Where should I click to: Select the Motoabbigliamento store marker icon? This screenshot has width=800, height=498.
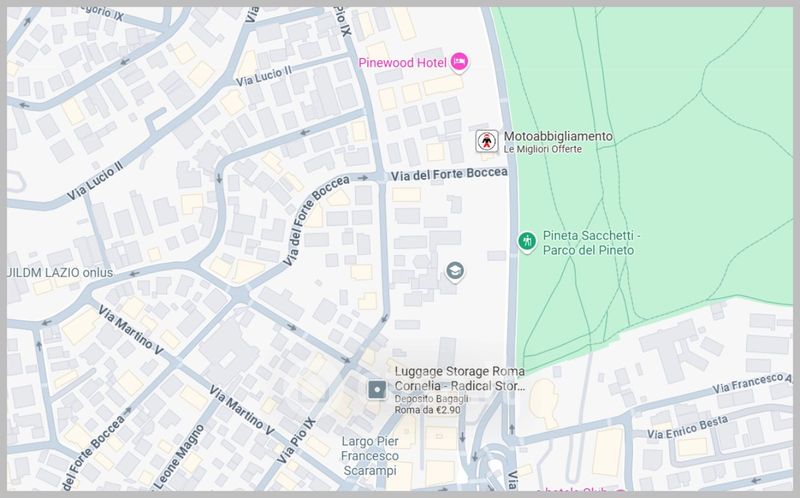486,142
